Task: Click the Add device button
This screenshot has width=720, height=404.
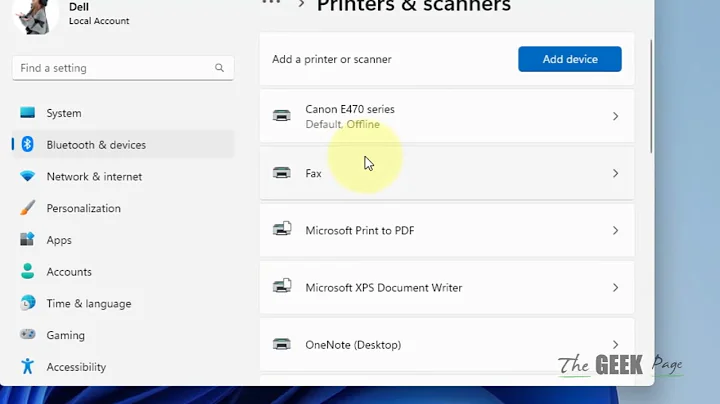Action: pos(570,59)
